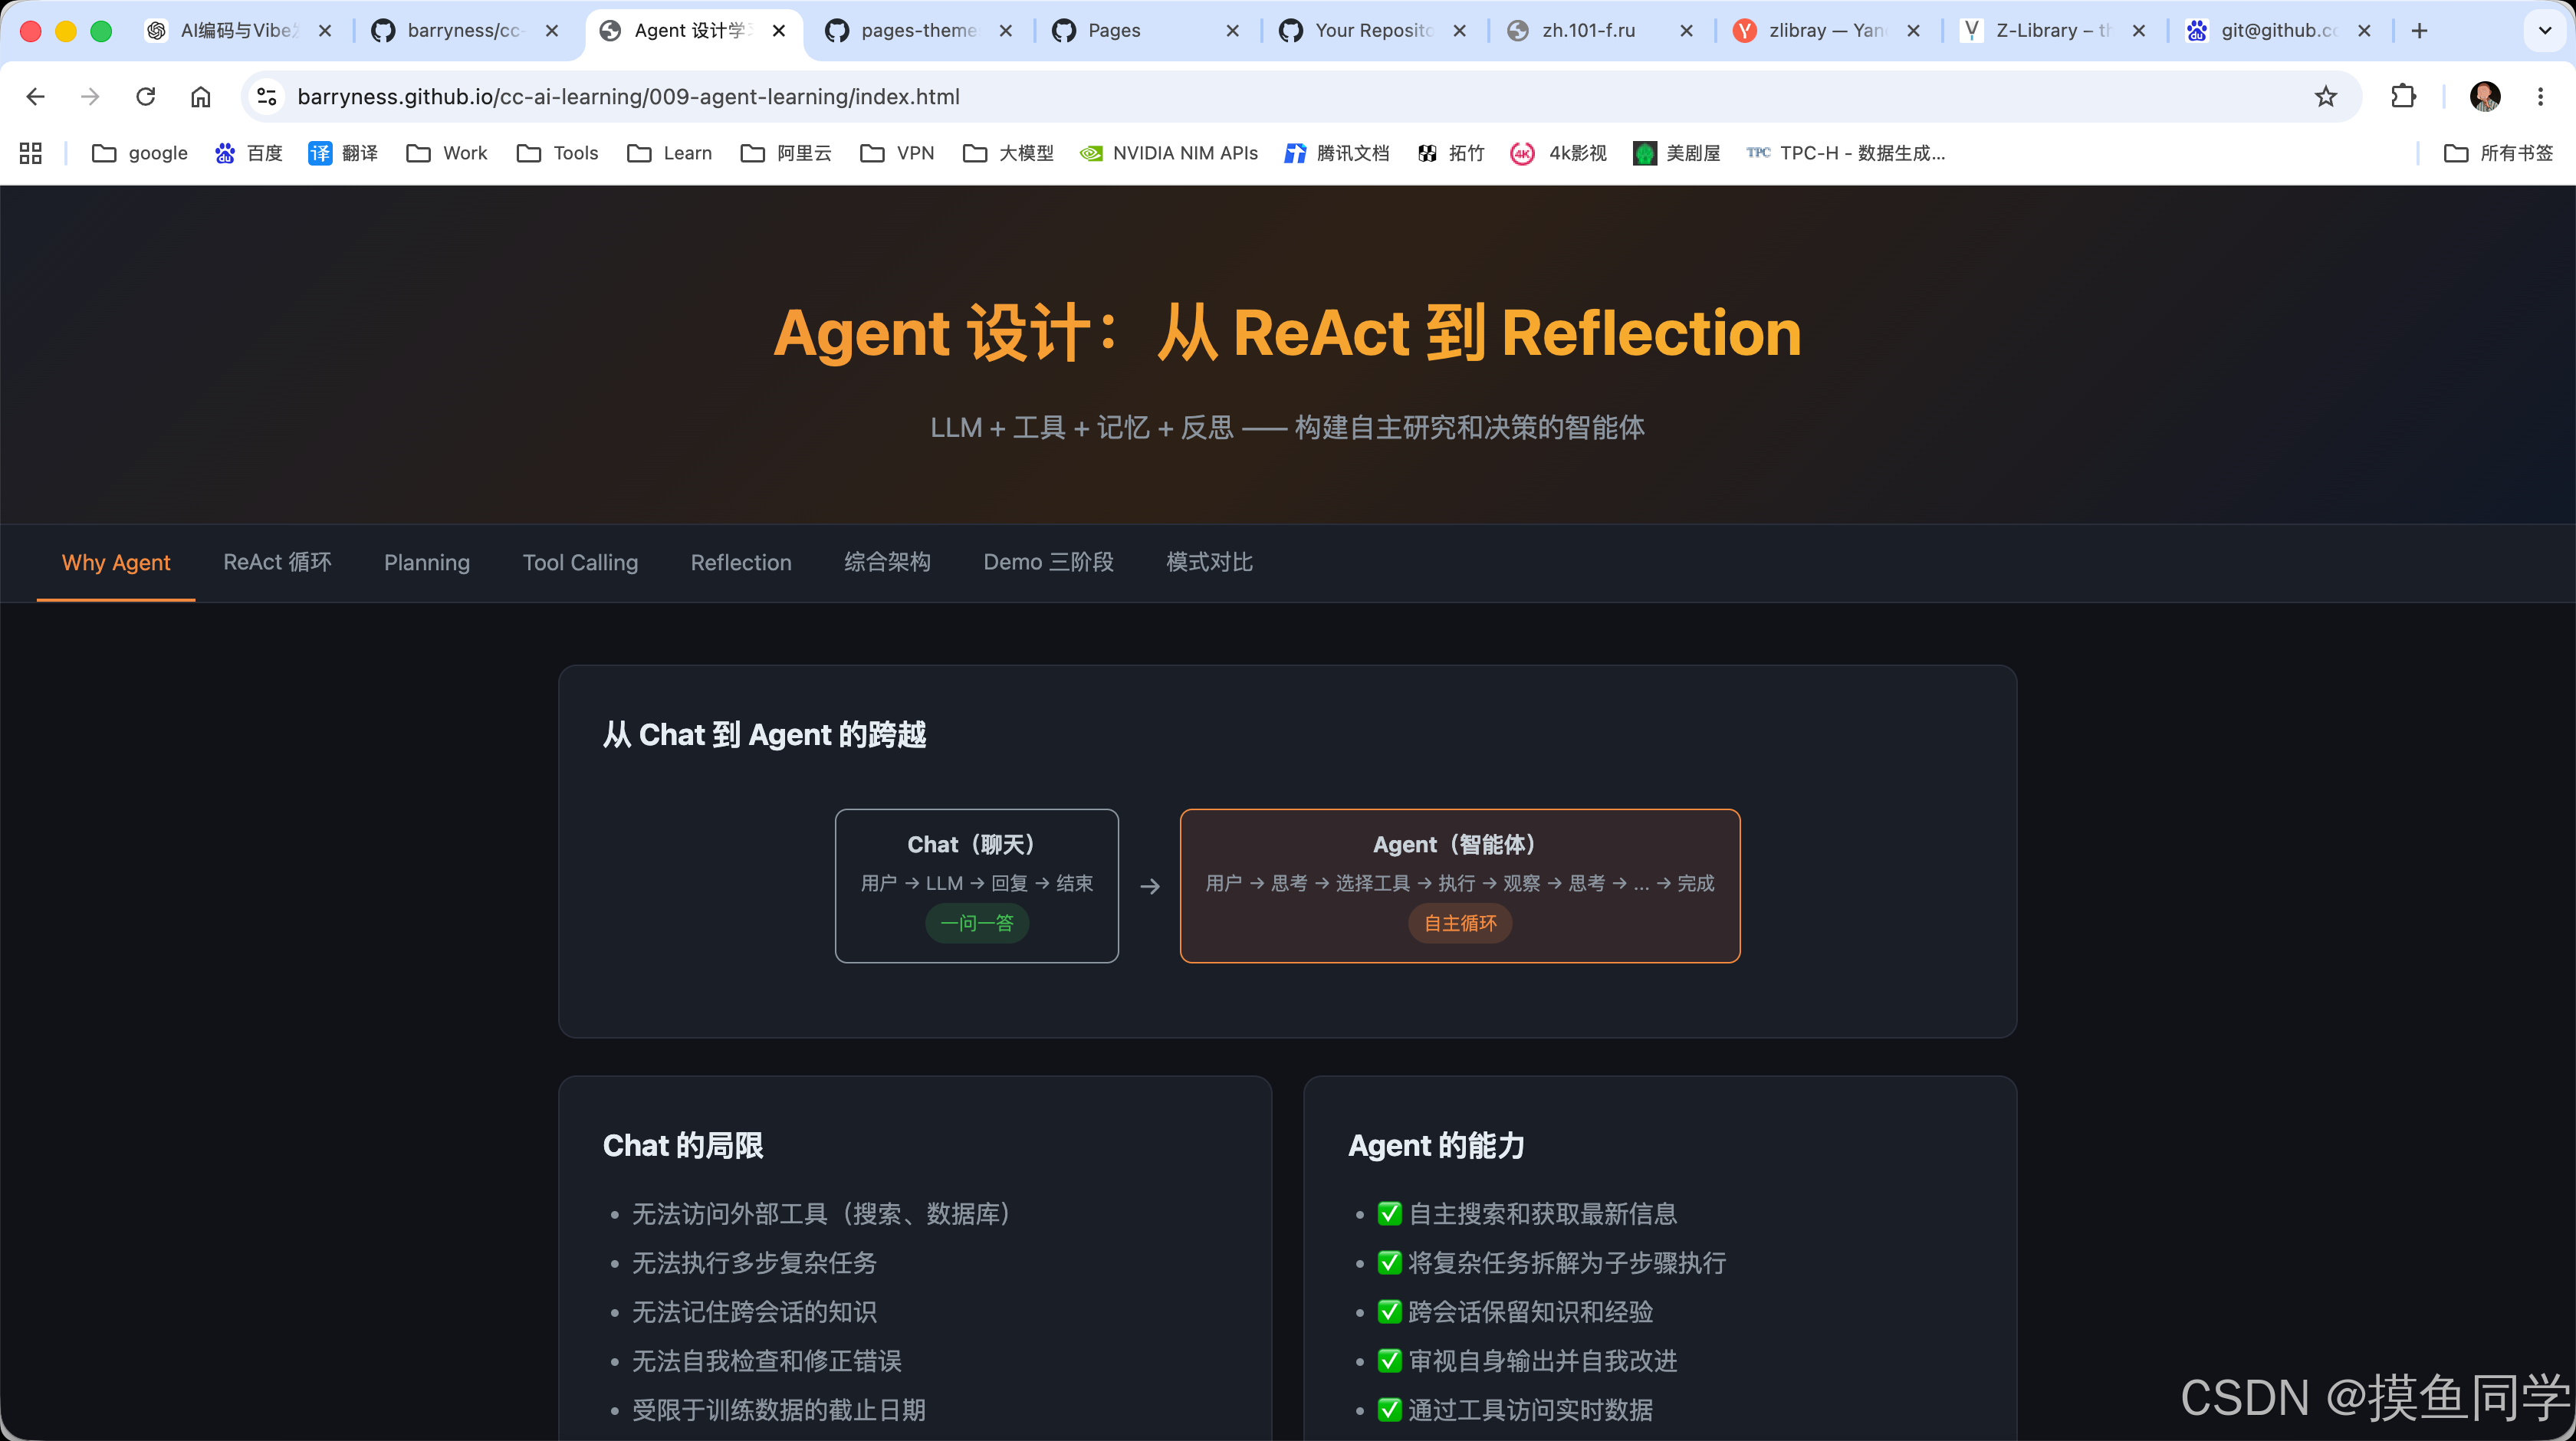The image size is (2576, 1441).
Task: Open the 大模型 bookmarks folder
Action: click(1008, 153)
